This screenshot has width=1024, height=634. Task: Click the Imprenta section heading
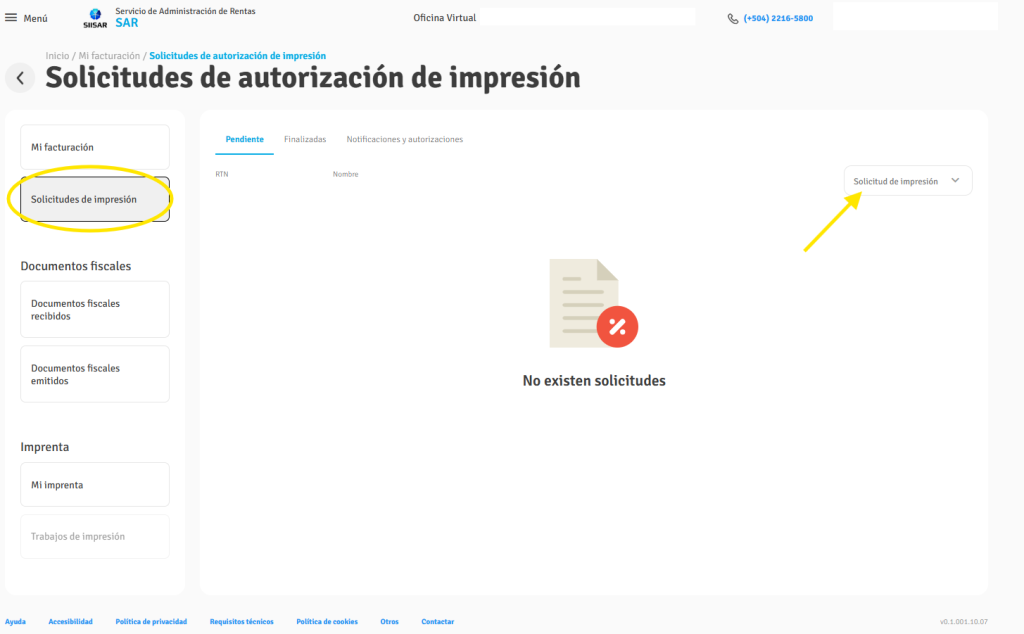(x=44, y=447)
